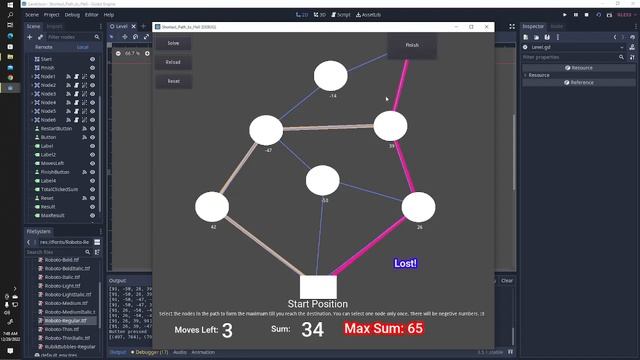
Task: Play the project
Action: click(565, 15)
